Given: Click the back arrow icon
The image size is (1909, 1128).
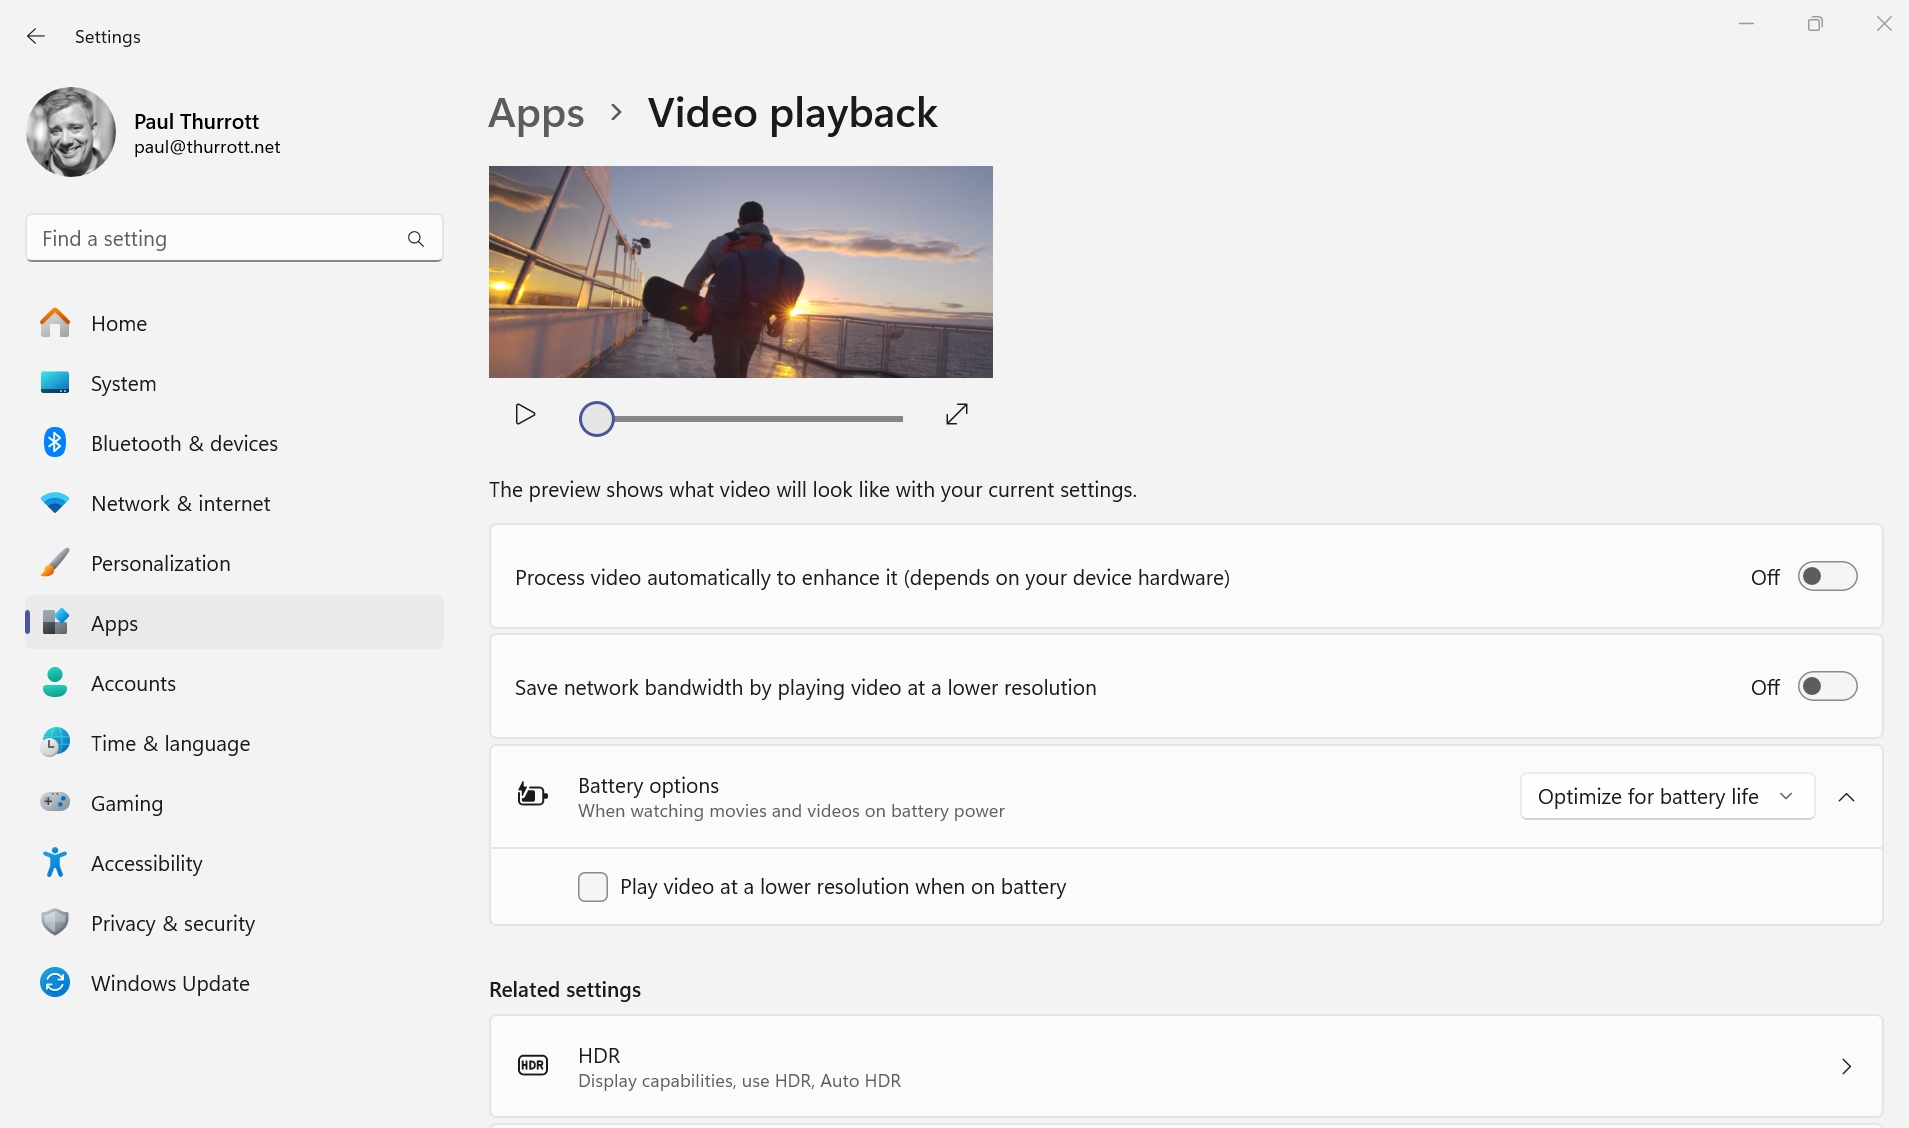Looking at the screenshot, I should pyautogui.click(x=36, y=37).
